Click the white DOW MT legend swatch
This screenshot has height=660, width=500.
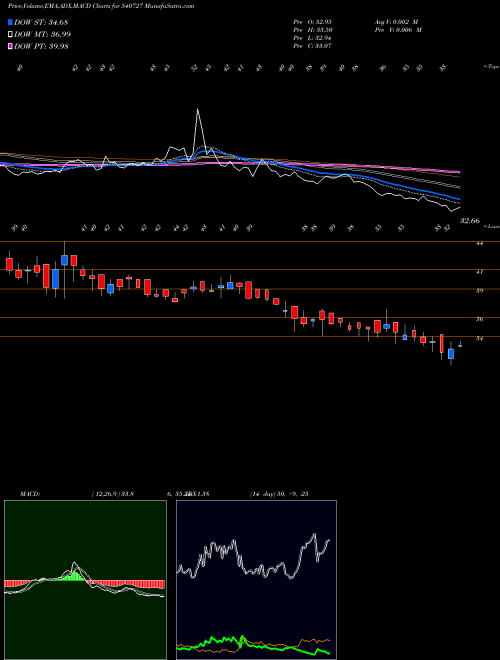[11, 35]
